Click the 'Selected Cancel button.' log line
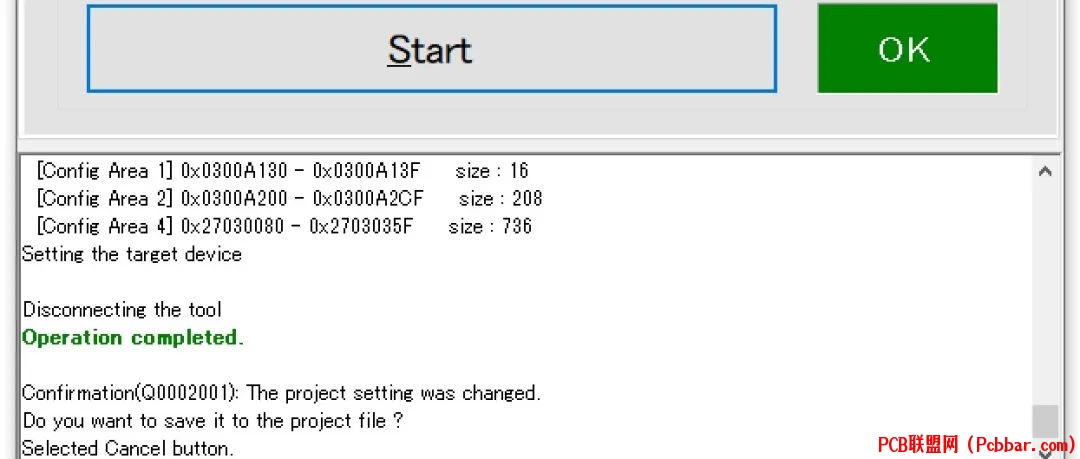This screenshot has width=1080, height=459. (128, 449)
